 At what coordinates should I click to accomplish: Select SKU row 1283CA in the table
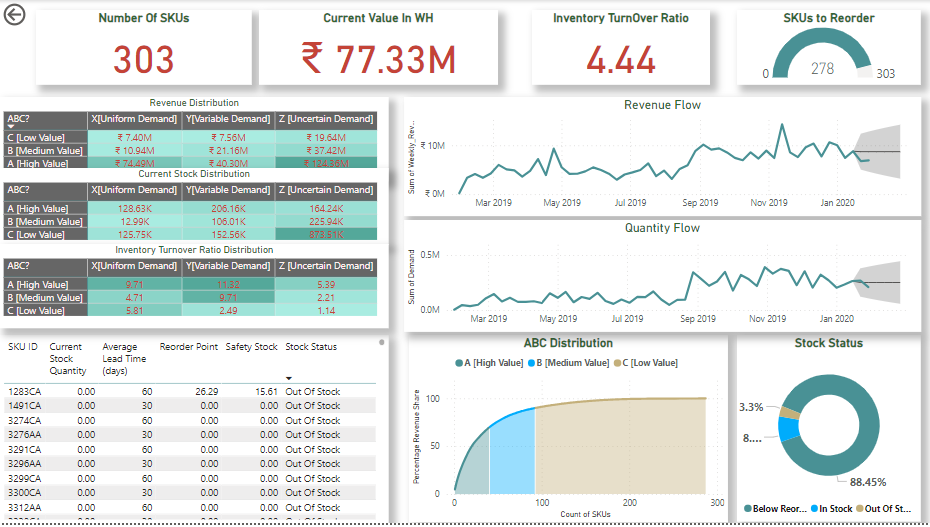24,391
